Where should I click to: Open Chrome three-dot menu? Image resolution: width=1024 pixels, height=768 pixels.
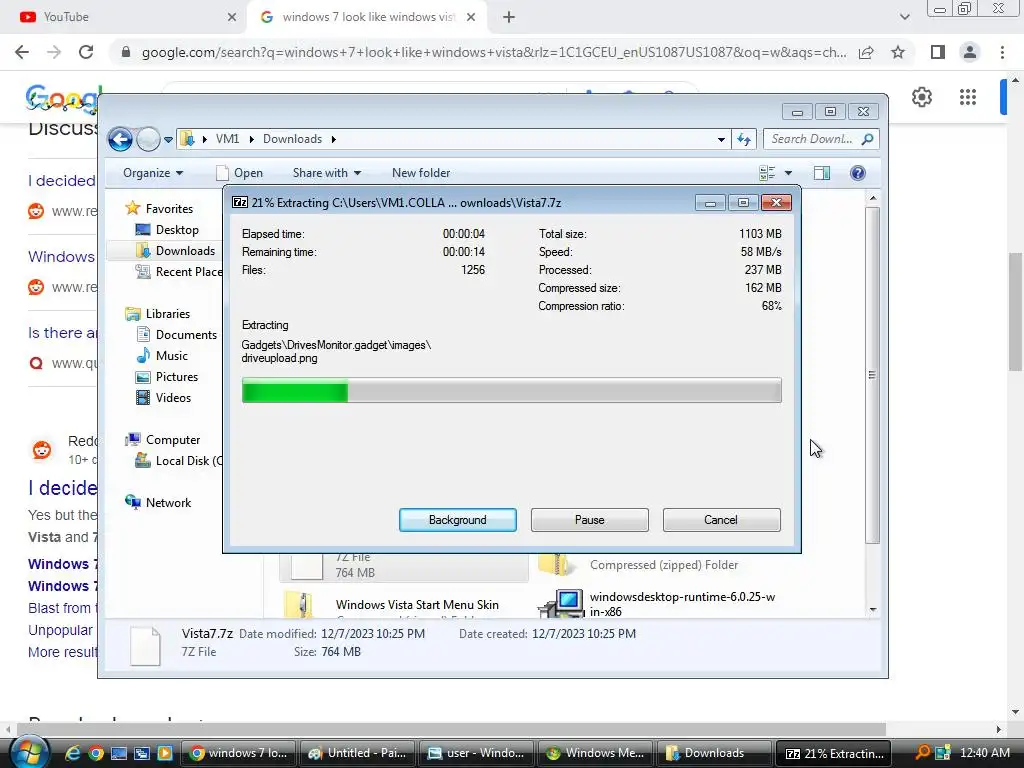1002,52
